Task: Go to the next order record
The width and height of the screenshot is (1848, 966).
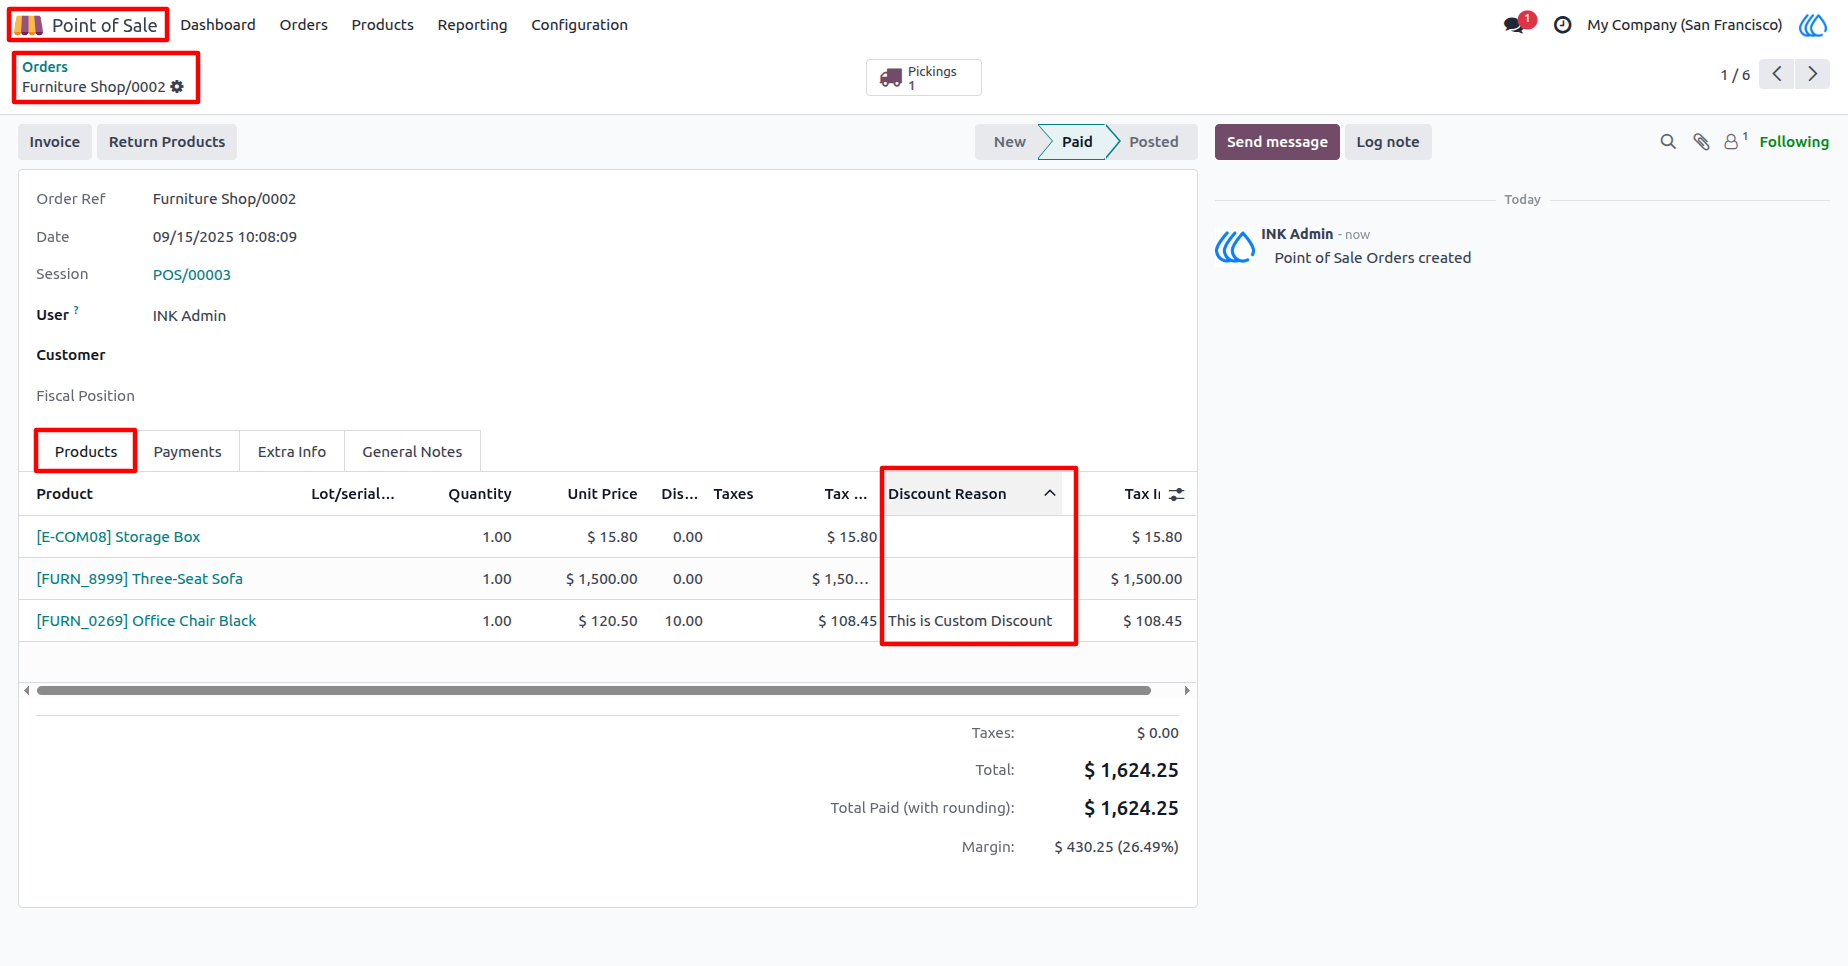Action: tap(1812, 74)
